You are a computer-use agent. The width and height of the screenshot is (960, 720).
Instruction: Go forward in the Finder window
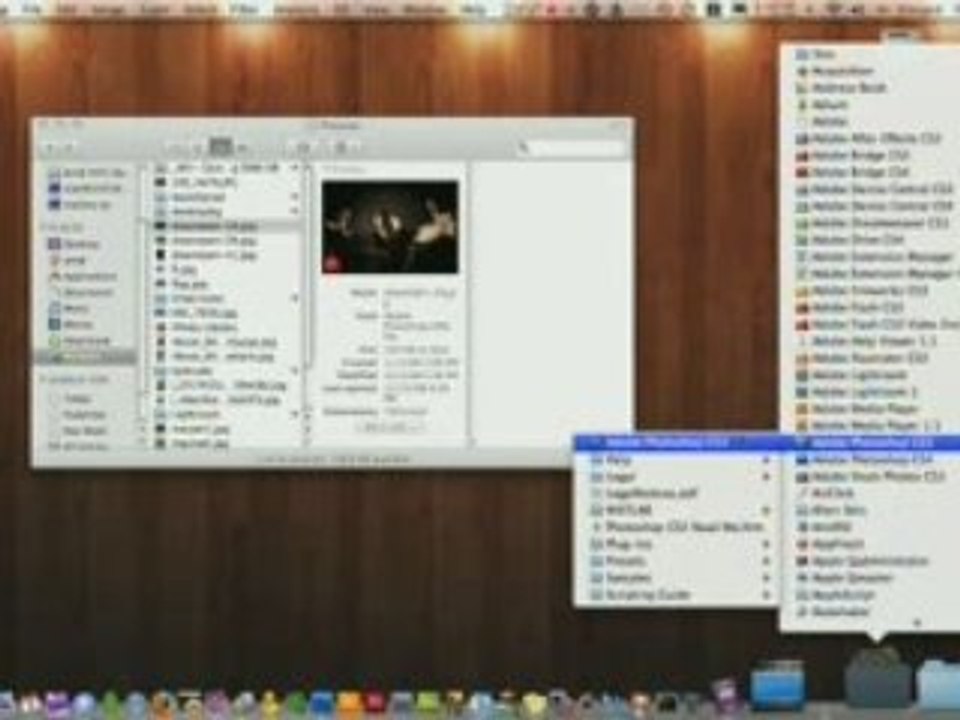click(x=69, y=148)
